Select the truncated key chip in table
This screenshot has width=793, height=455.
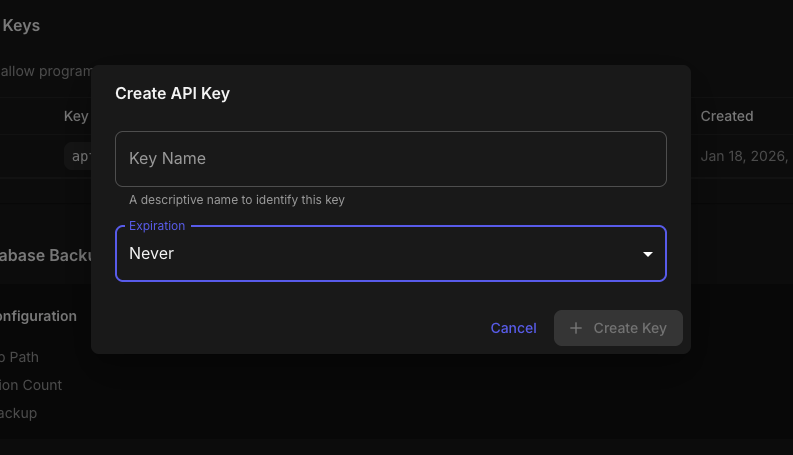[80, 156]
